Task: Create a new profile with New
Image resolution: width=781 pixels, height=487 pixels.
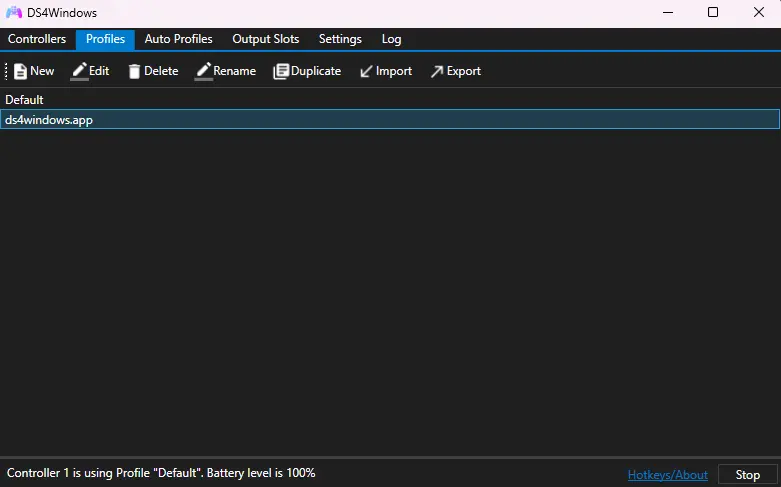Action: click(x=34, y=71)
